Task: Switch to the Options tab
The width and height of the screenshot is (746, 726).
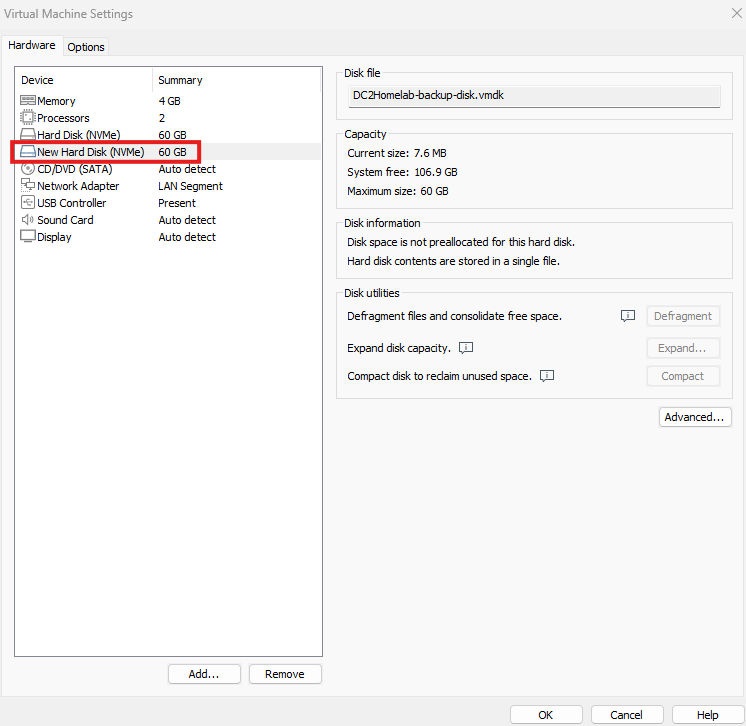Action: tap(86, 47)
